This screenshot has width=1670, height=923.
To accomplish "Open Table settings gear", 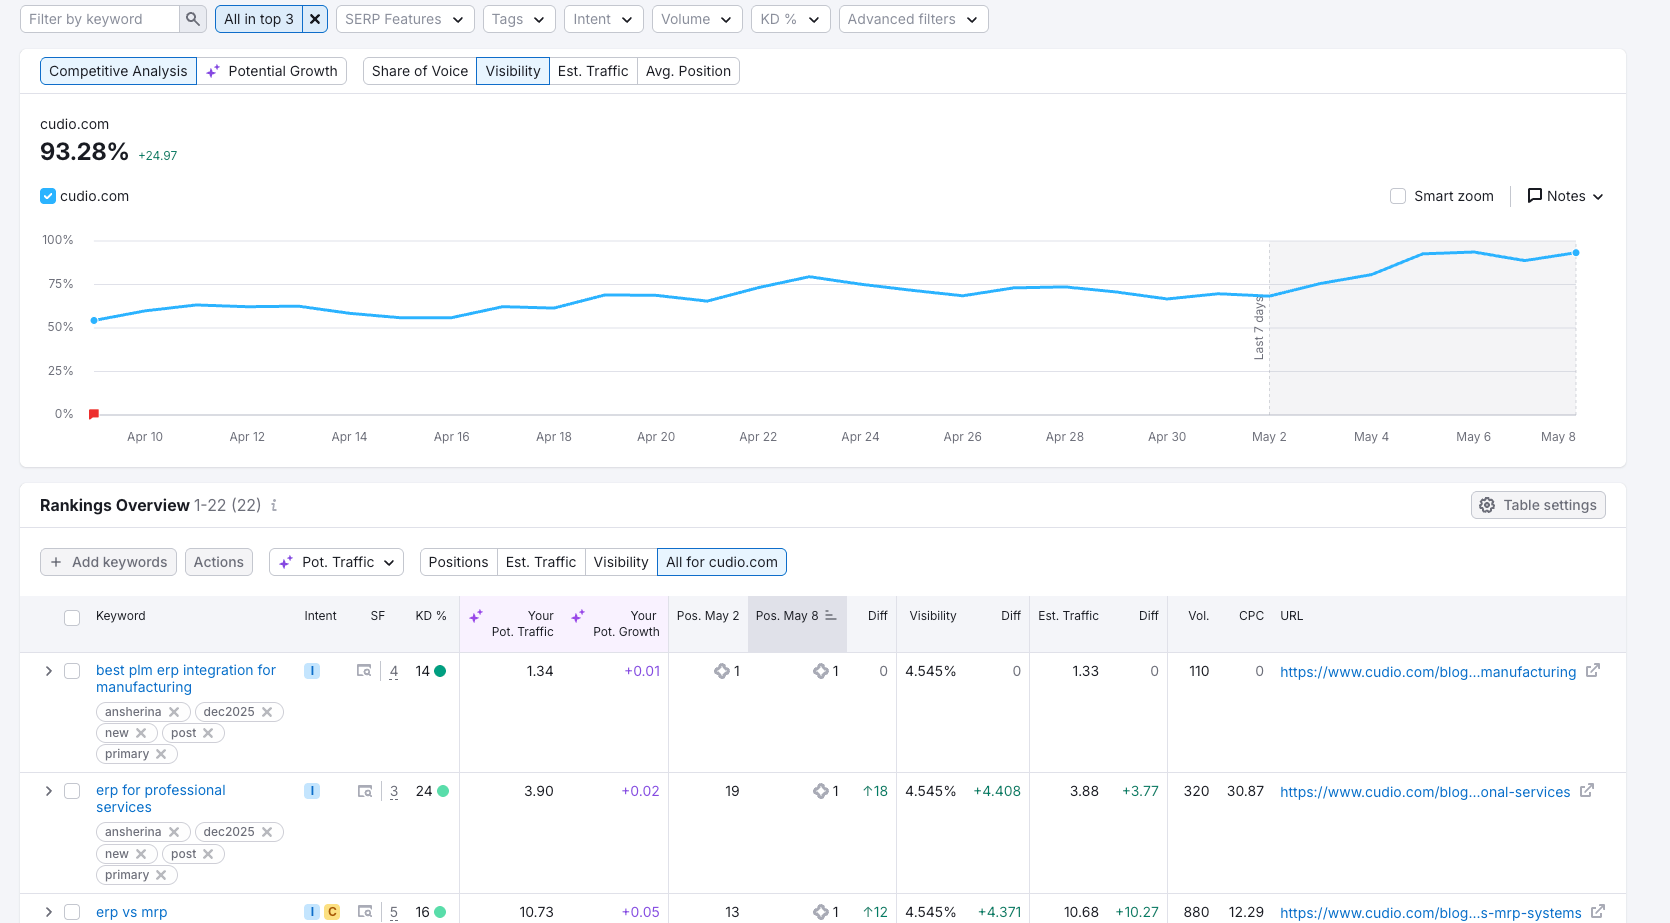I will click(1538, 505).
